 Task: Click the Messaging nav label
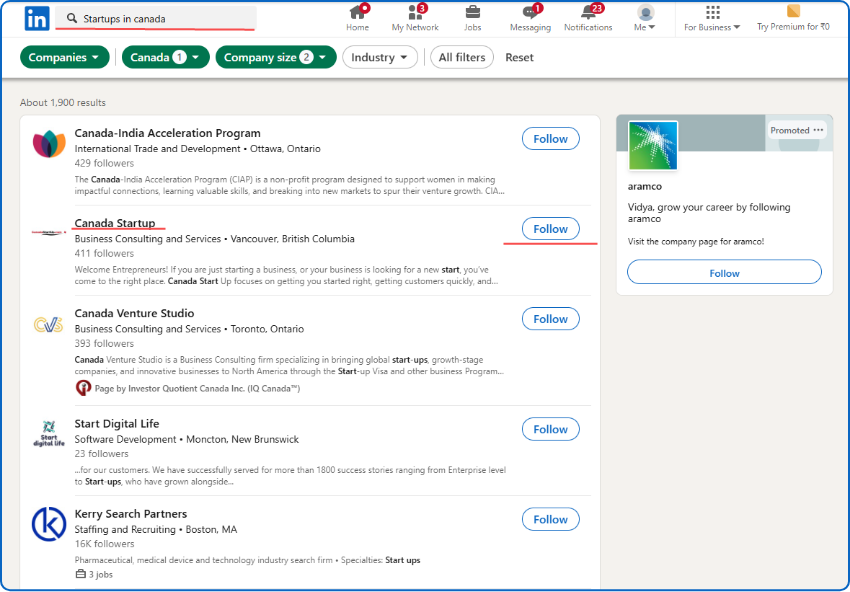[530, 27]
